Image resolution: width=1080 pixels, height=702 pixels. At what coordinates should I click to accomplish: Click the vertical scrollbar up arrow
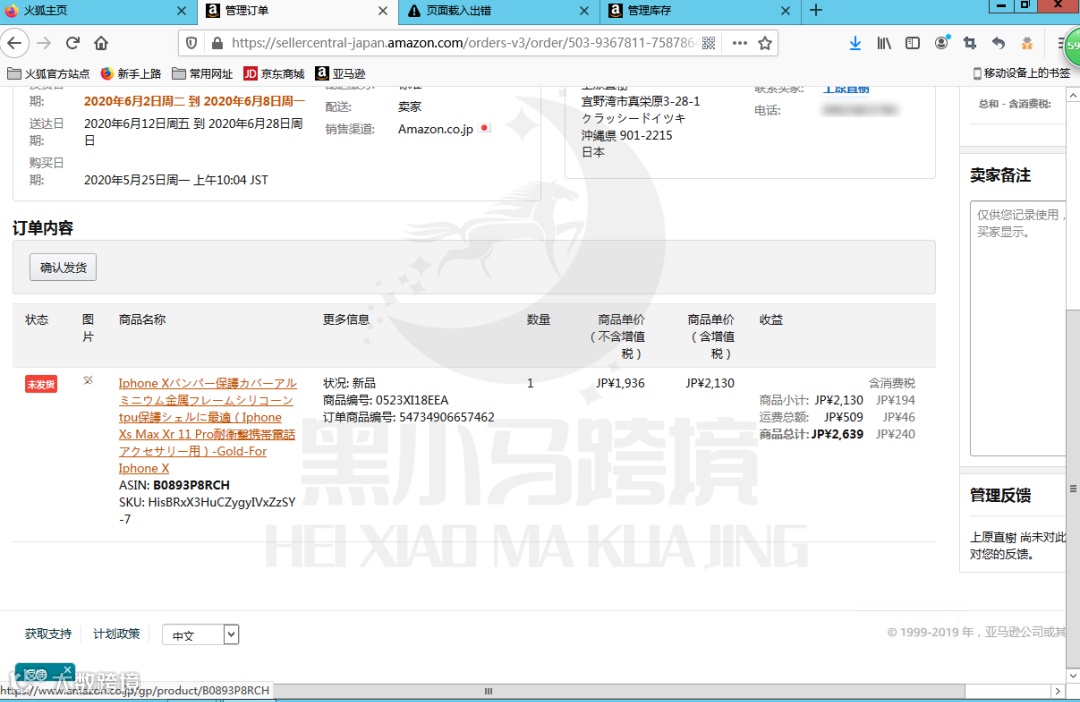tap(1073, 96)
